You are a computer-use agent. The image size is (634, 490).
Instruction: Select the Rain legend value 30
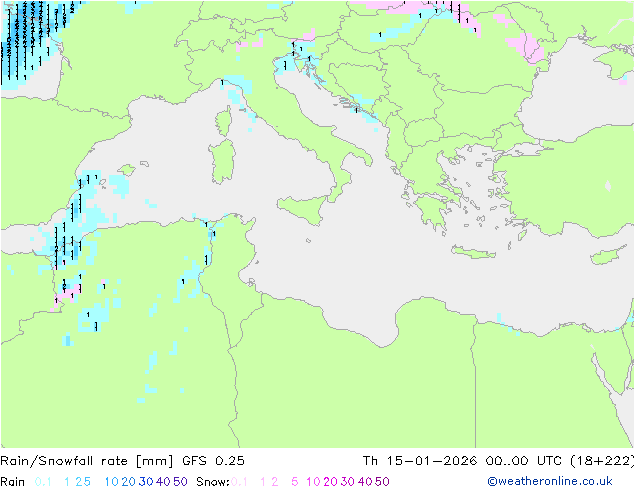pyautogui.click(x=146, y=482)
